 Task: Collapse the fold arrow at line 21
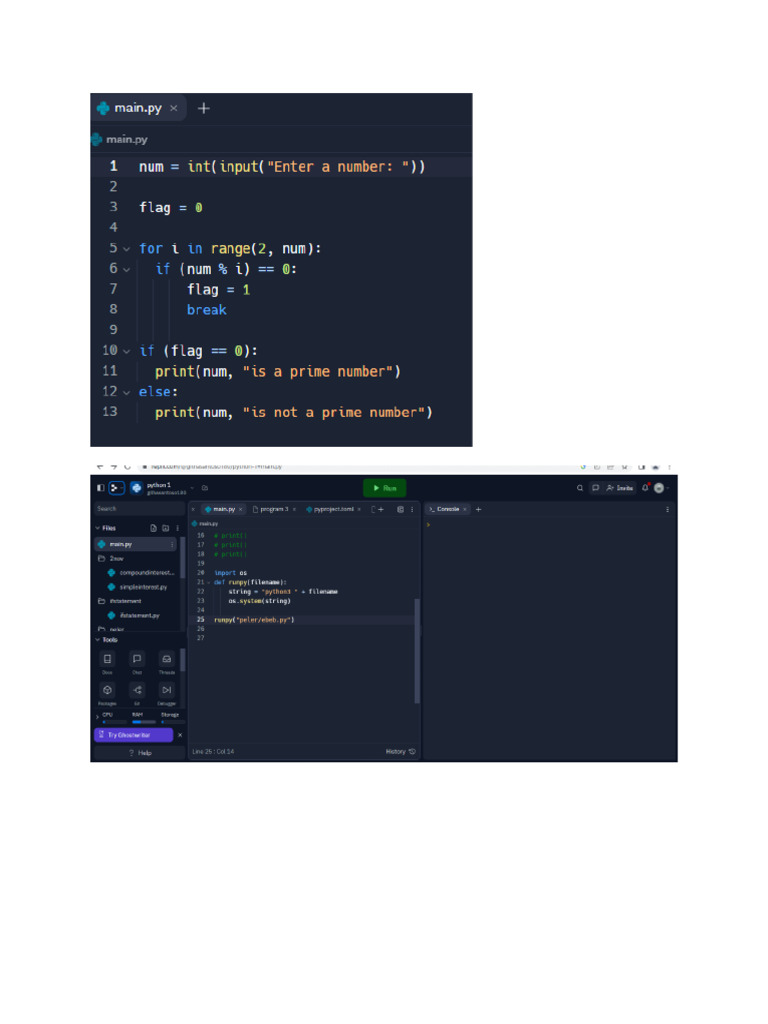(x=209, y=583)
